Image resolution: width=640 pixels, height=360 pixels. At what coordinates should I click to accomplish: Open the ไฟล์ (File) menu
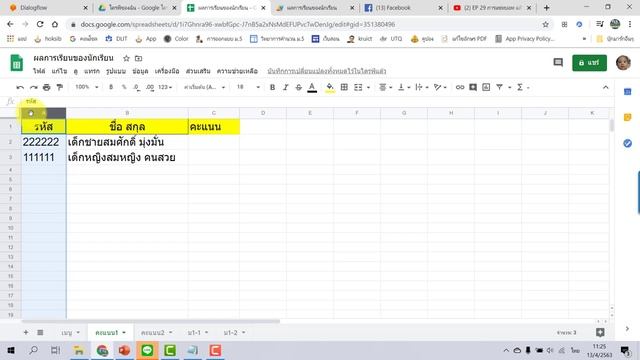[x=39, y=71]
